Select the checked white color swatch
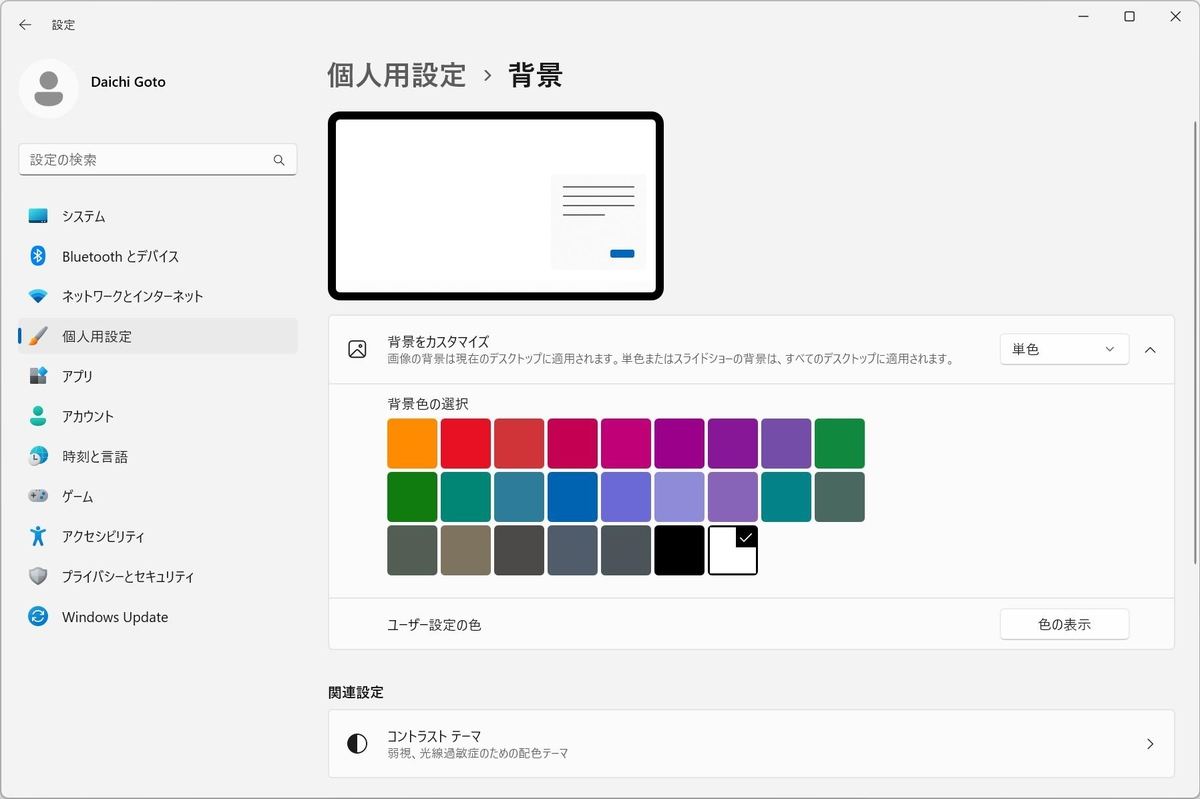The width and height of the screenshot is (1200, 799). point(733,550)
